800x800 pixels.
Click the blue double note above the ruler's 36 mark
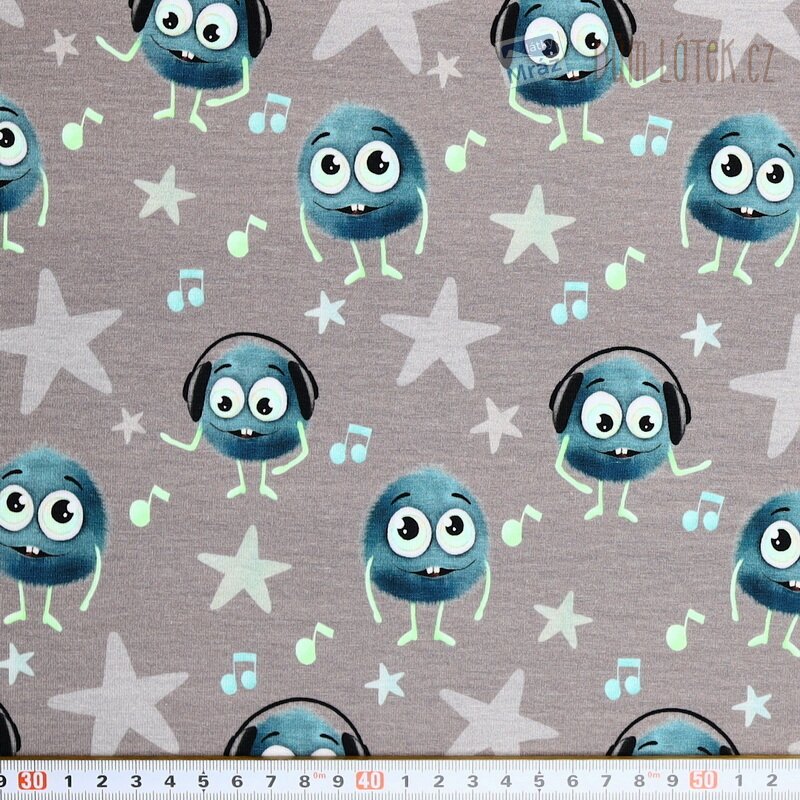pyautogui.click(x=240, y=673)
